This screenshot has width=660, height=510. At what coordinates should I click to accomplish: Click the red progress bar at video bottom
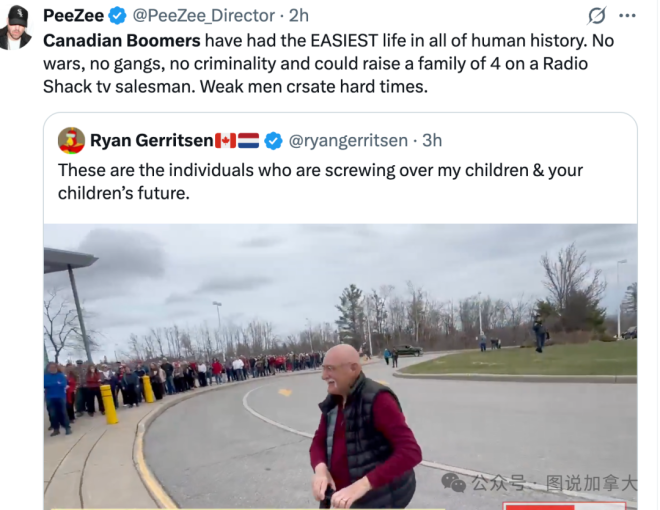(540, 507)
